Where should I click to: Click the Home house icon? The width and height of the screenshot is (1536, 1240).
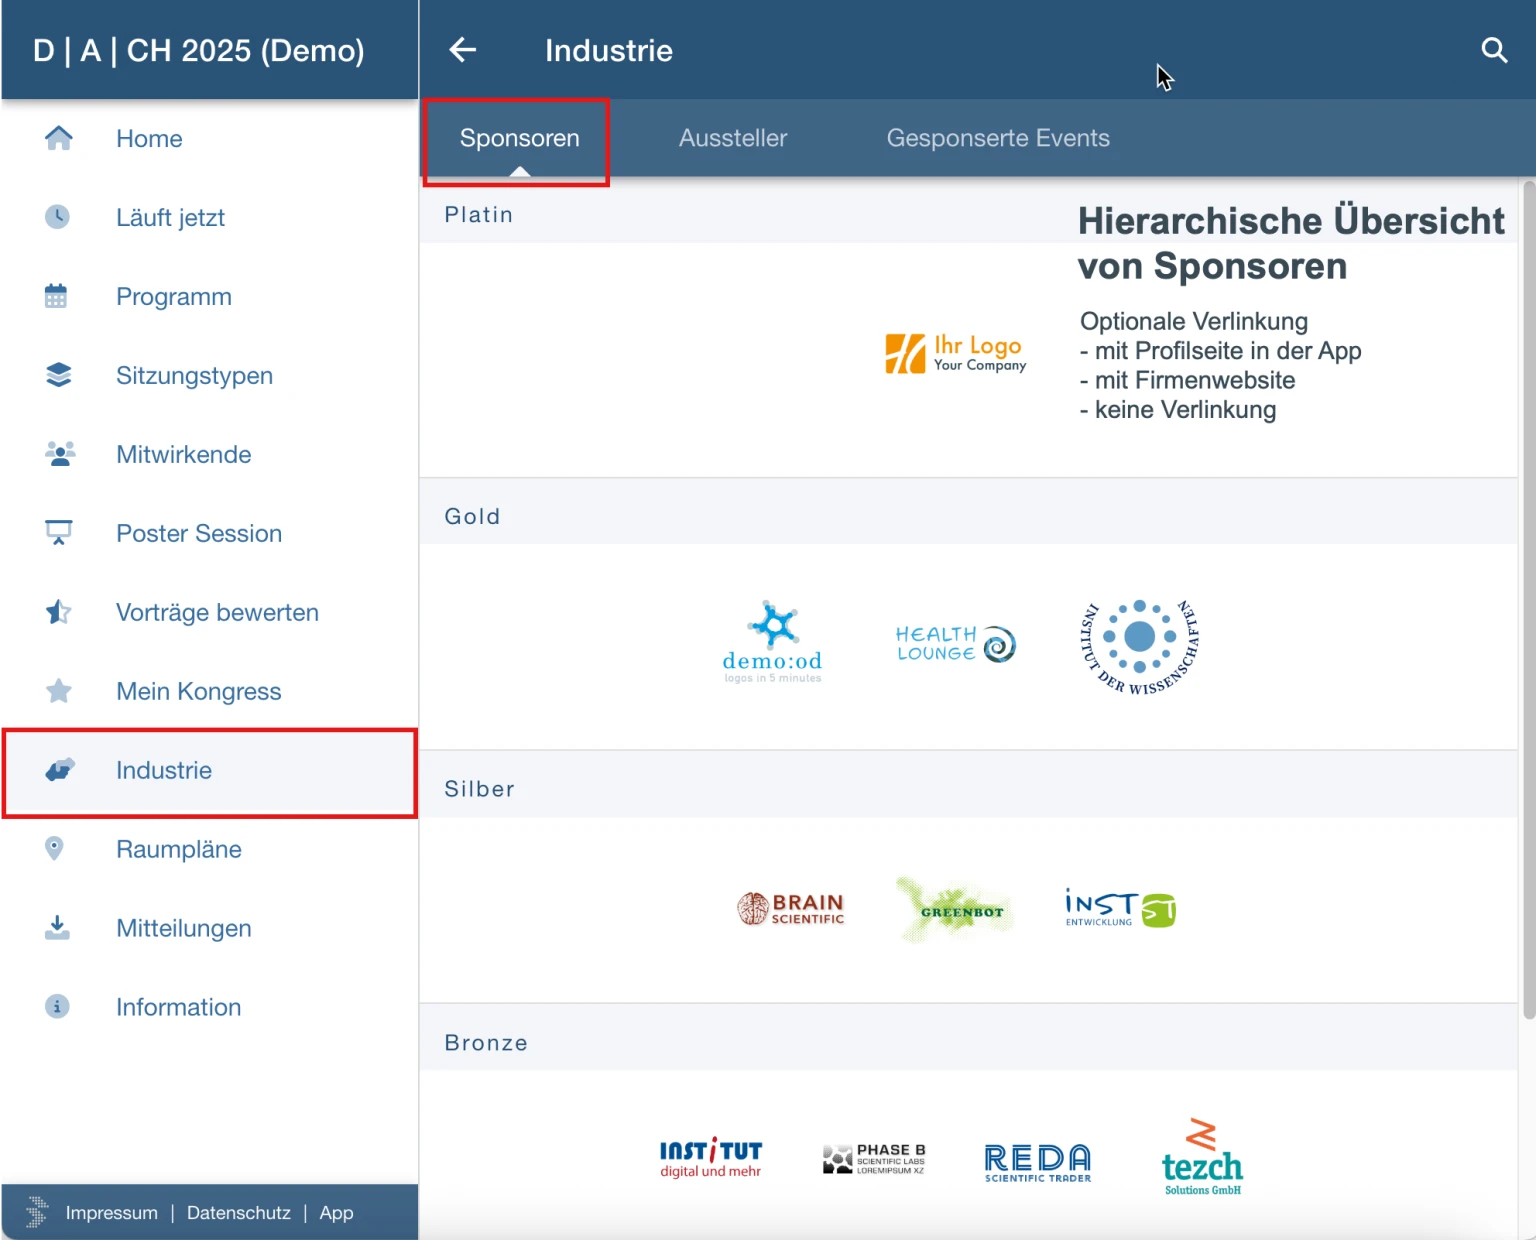coord(58,138)
